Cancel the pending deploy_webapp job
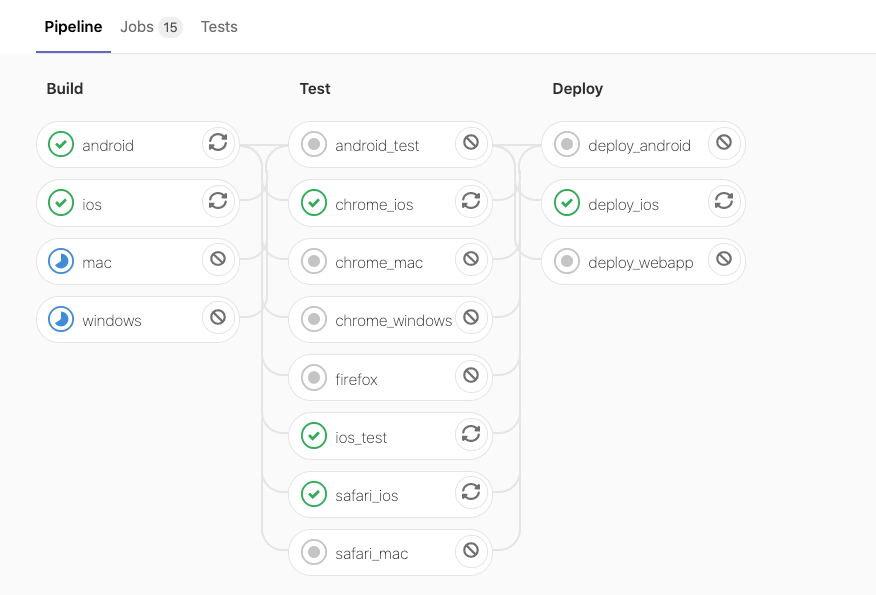 [724, 261]
